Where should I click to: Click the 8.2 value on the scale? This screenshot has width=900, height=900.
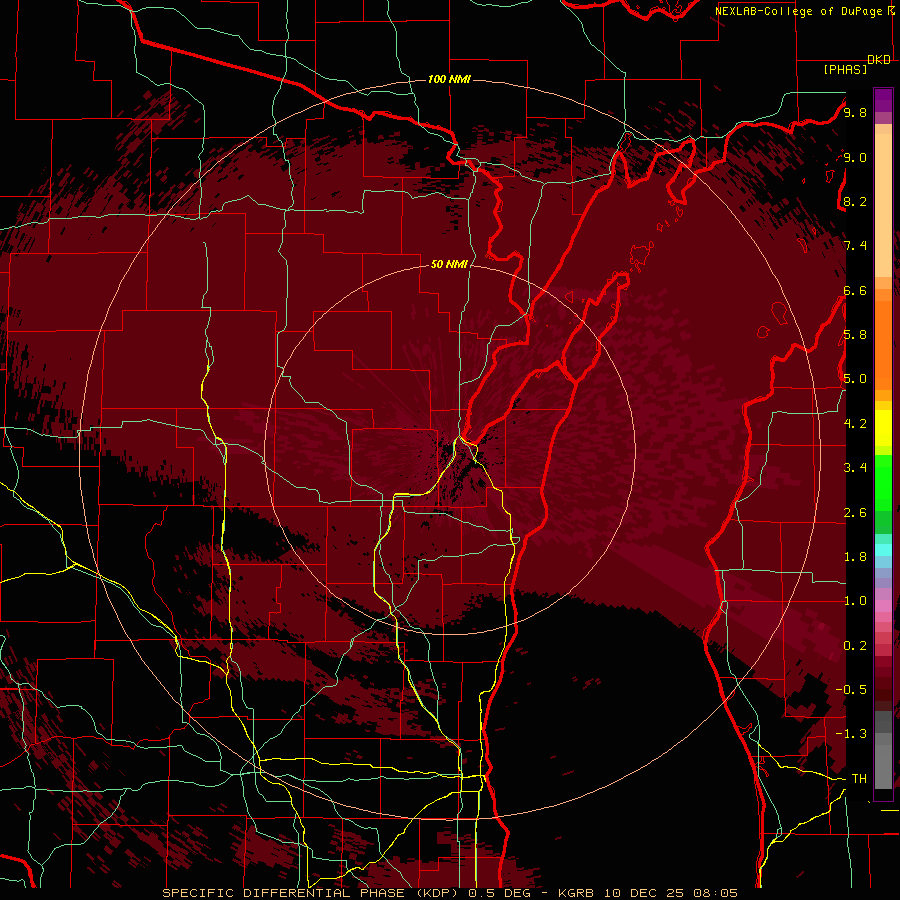pos(855,201)
